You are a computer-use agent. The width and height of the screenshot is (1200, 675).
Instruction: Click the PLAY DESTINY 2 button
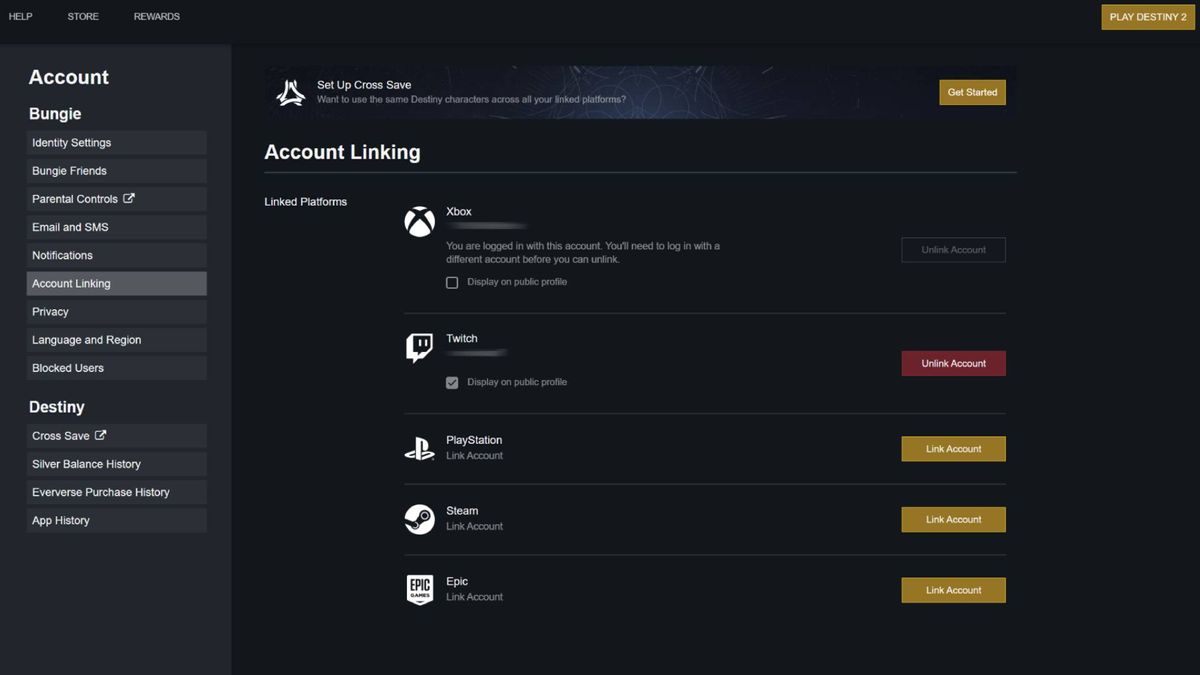pyautogui.click(x=1147, y=17)
